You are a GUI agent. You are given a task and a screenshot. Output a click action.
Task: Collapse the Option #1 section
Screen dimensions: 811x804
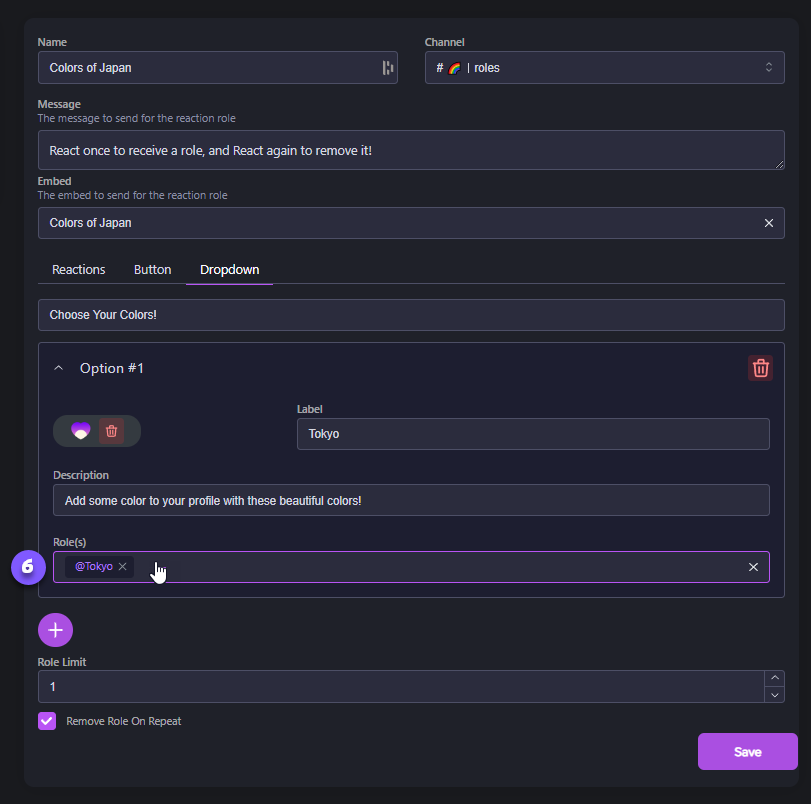coord(58,368)
